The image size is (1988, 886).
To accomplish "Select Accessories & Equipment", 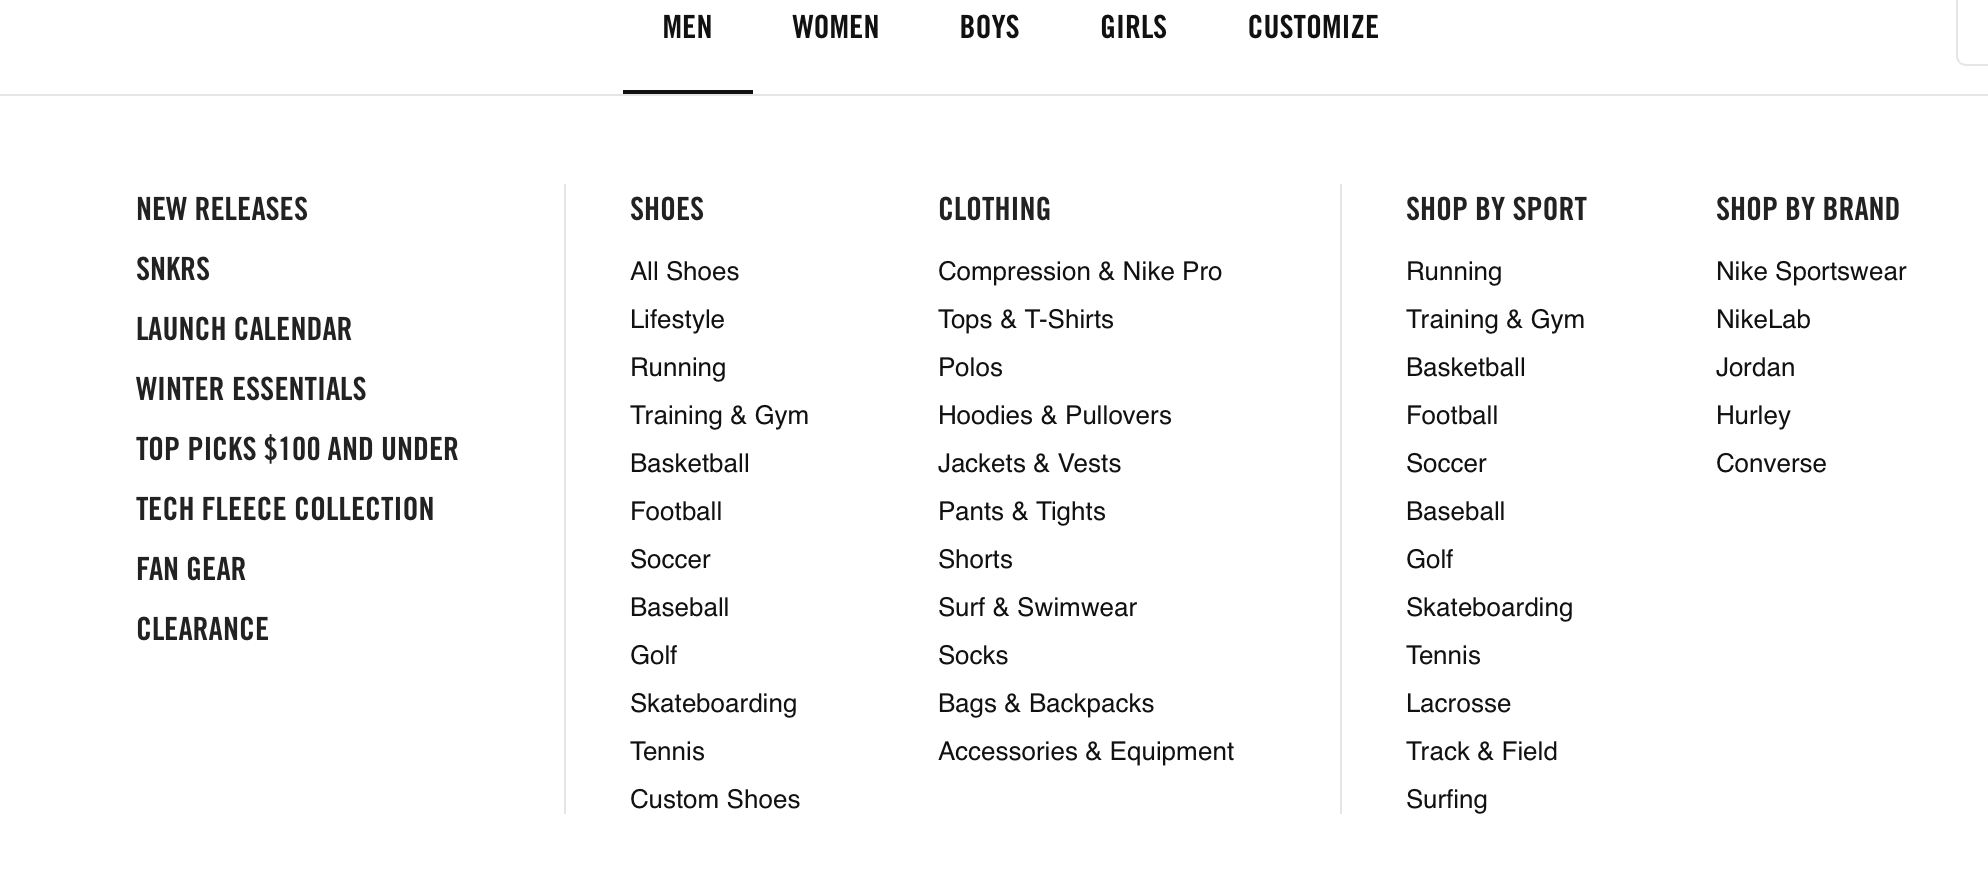I will click(x=1085, y=752).
